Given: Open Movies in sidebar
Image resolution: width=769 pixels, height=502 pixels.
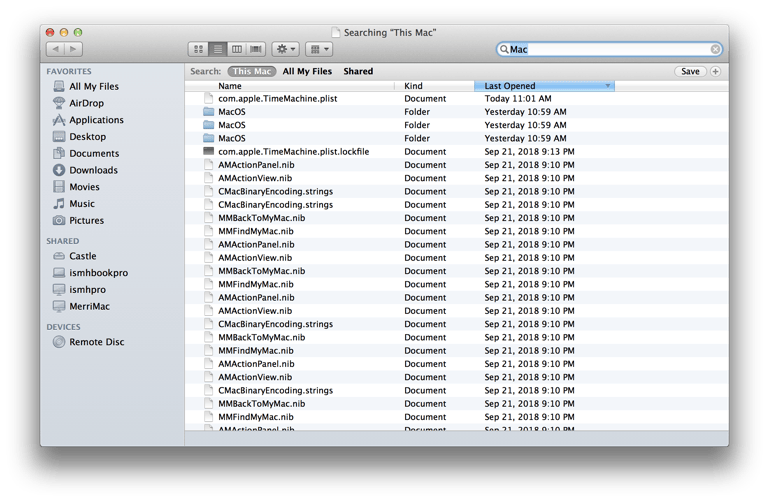Looking at the screenshot, I should (x=76, y=187).
